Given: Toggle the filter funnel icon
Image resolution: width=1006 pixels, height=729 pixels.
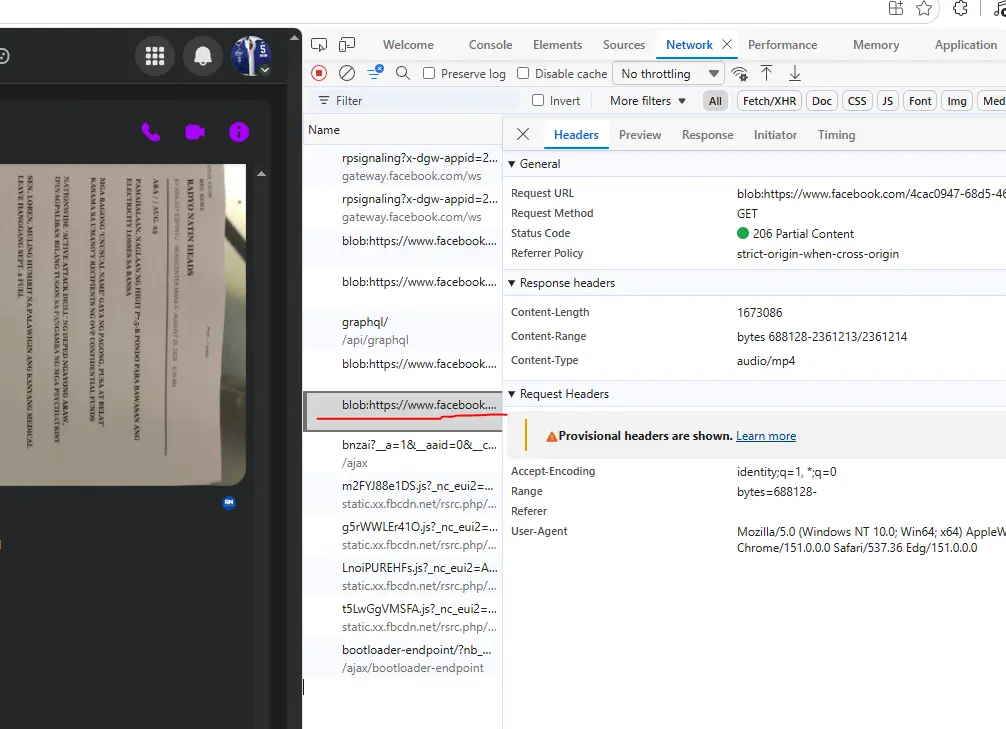Looking at the screenshot, I should [375, 73].
